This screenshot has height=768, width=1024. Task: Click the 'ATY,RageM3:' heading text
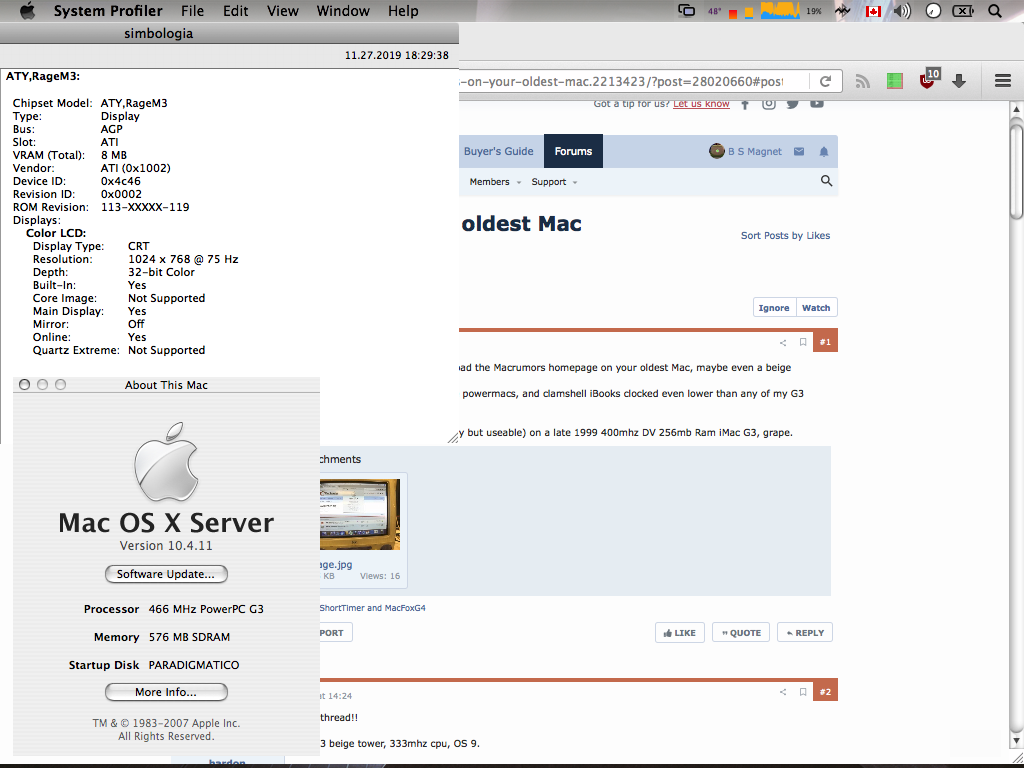click(x=43, y=76)
